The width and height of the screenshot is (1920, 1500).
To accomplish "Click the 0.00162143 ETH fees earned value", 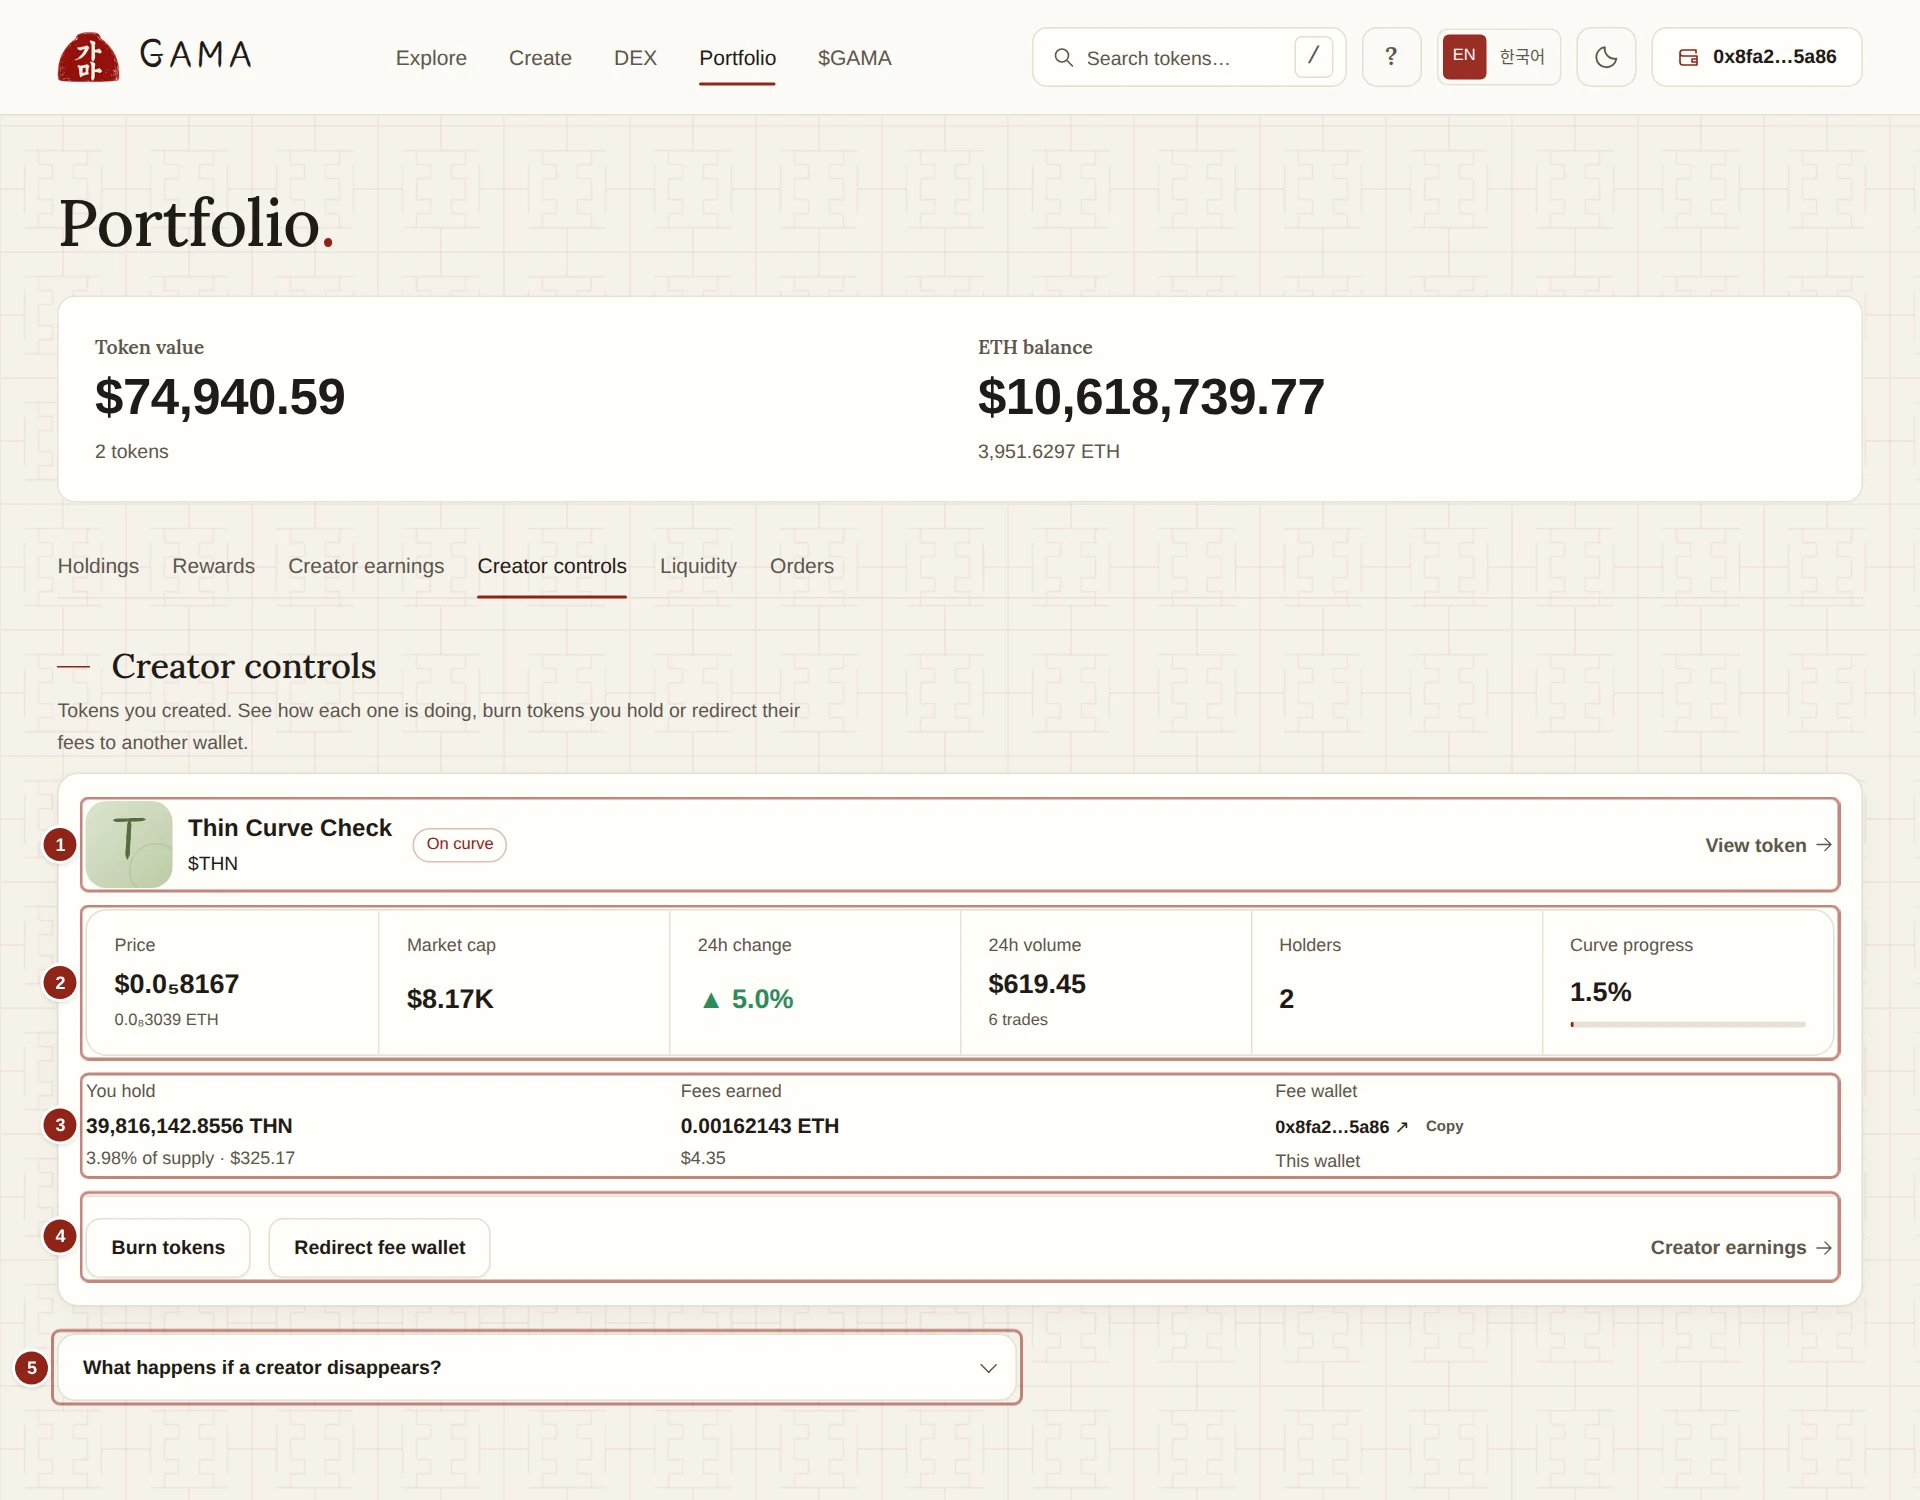I will [759, 1126].
